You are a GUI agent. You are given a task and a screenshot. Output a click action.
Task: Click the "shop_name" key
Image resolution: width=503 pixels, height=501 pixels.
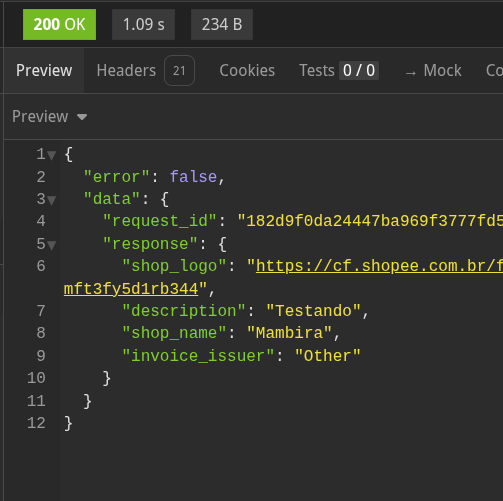pos(174,333)
